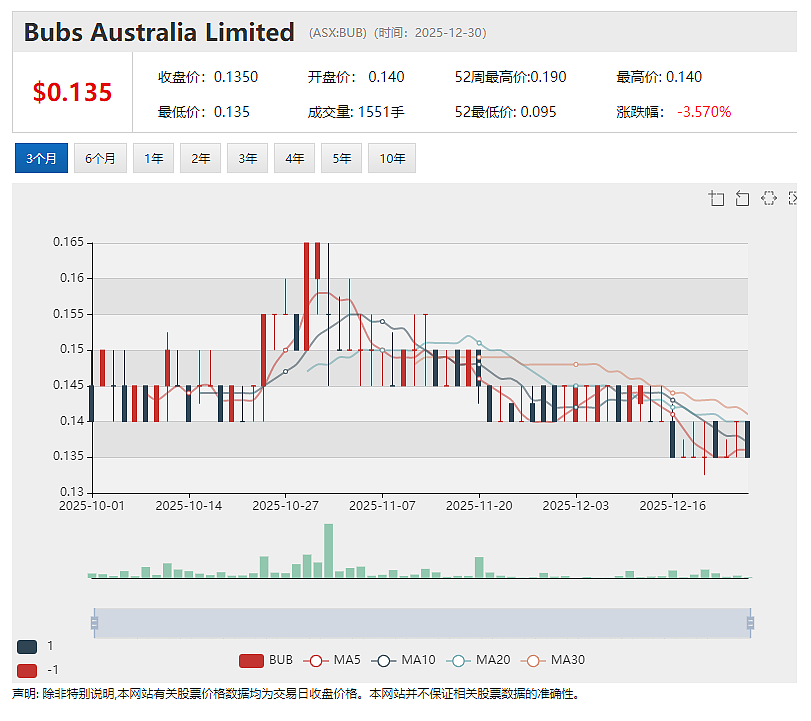The height and width of the screenshot is (721, 811).
Task: Show the 10年 price history
Action: pyautogui.click(x=392, y=158)
